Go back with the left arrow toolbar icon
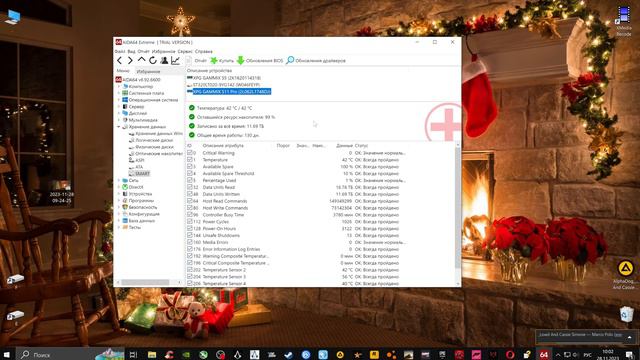Image resolution: width=640 pixels, height=360 pixels. 119,60
